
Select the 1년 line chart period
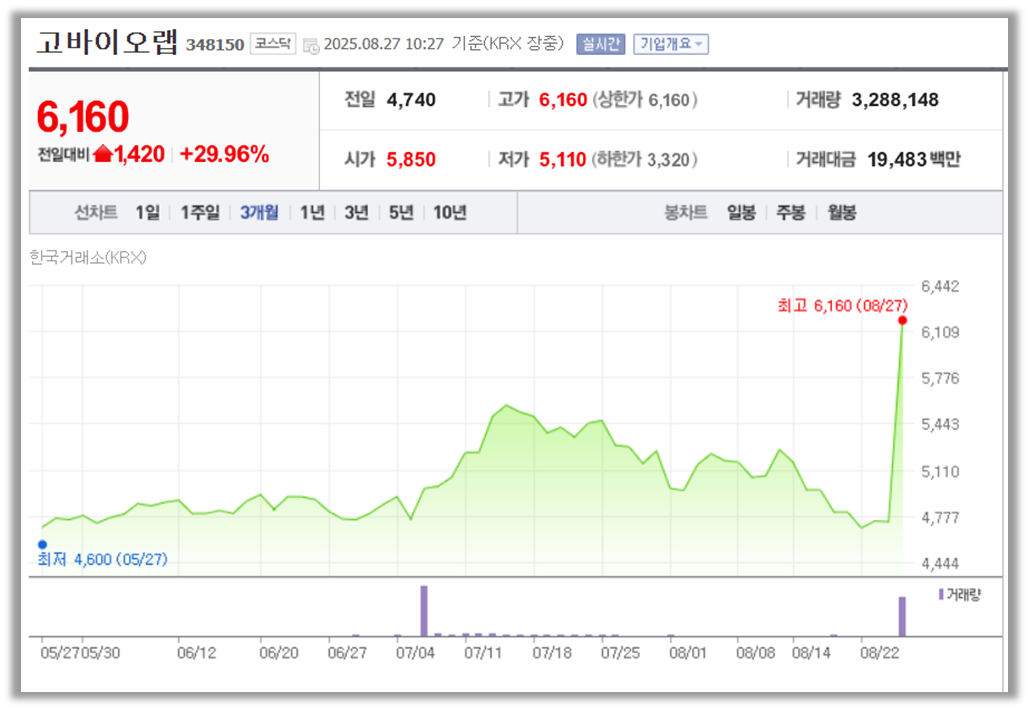coord(312,213)
